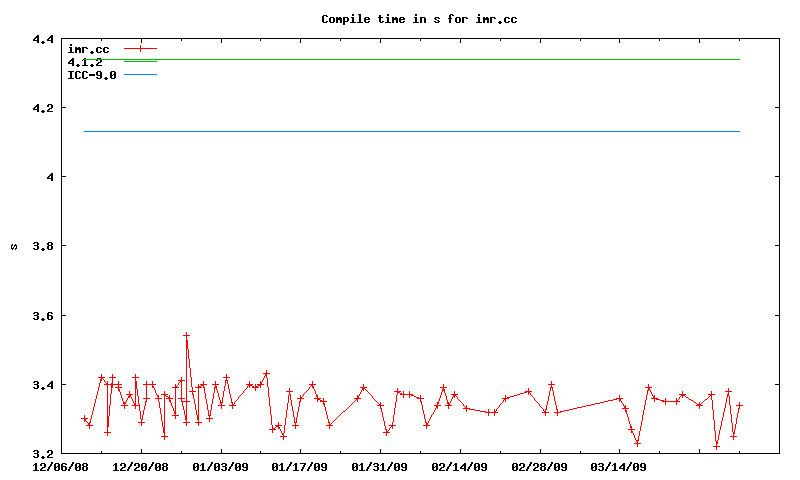The height and width of the screenshot is (480, 800).
Task: Select the ICC-9.0 legend label
Action: [92, 75]
